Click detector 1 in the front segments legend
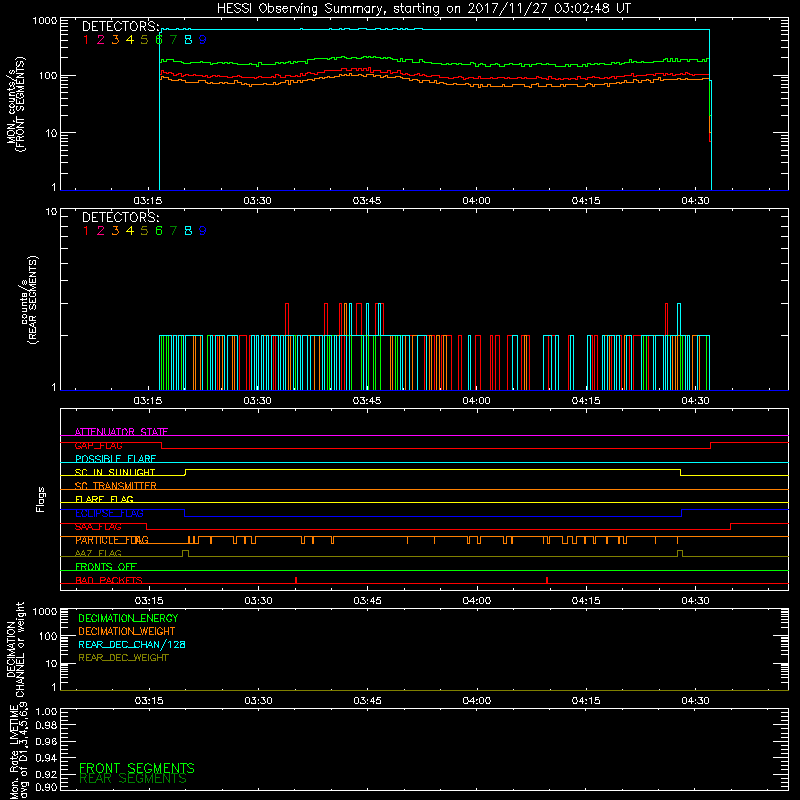 coord(86,40)
